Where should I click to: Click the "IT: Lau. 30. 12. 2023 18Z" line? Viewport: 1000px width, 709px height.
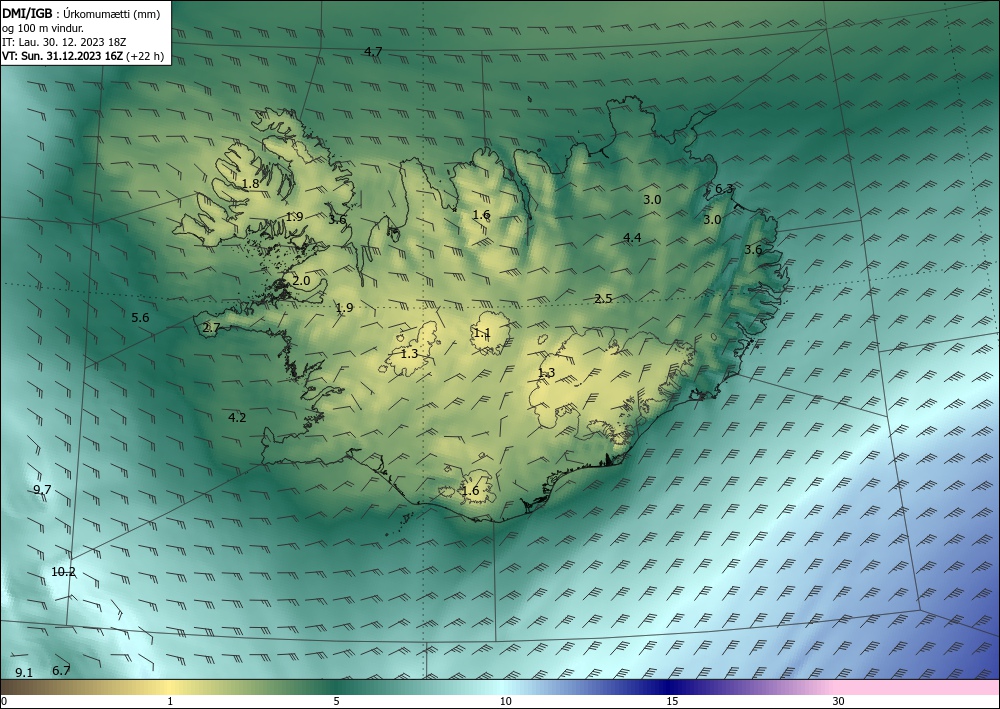[x=64, y=41]
